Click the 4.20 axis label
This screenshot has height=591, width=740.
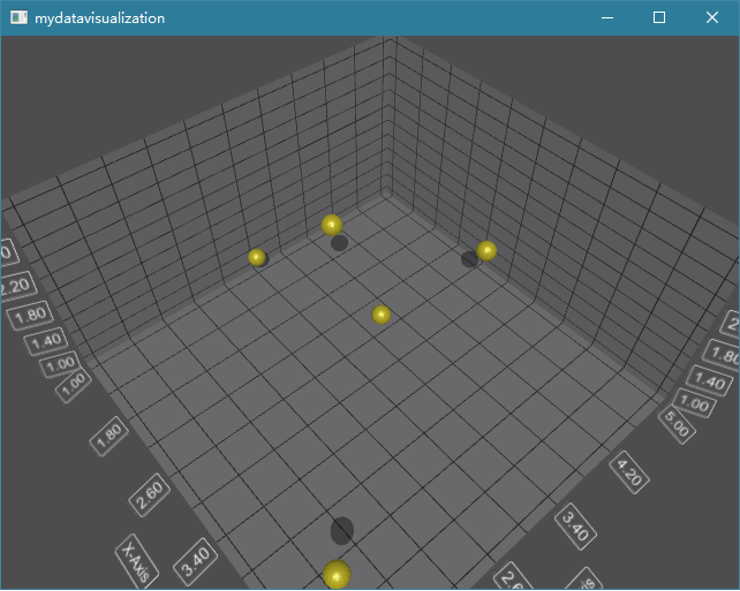(x=629, y=472)
